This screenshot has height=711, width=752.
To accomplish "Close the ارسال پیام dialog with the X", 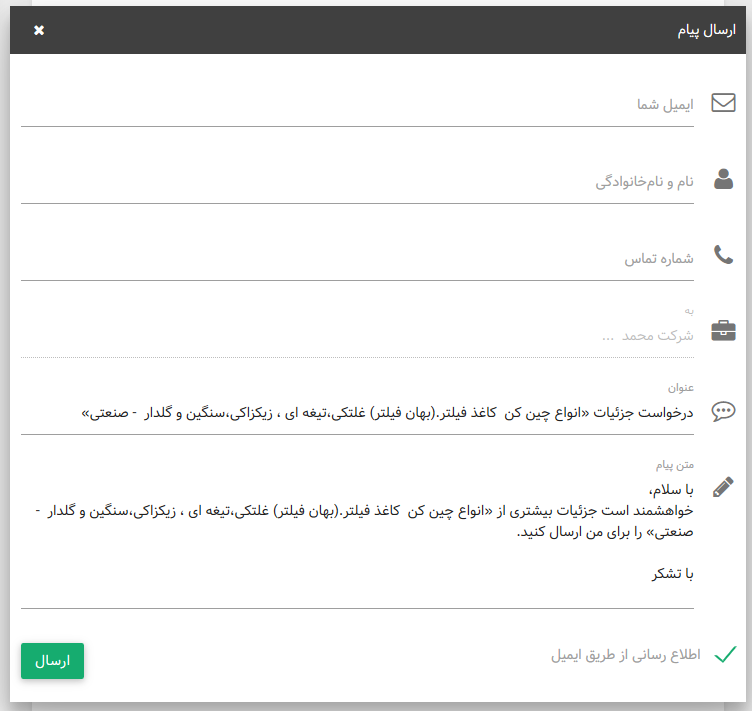I will (x=39, y=30).
